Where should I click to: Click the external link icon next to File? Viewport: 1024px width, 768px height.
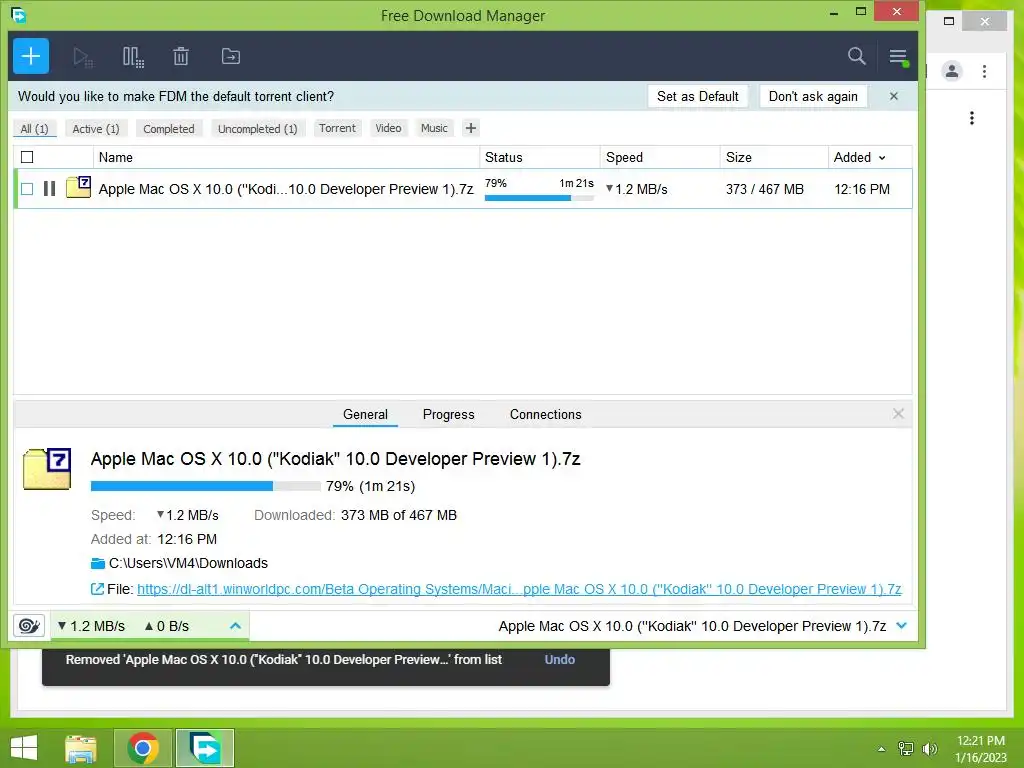97,589
